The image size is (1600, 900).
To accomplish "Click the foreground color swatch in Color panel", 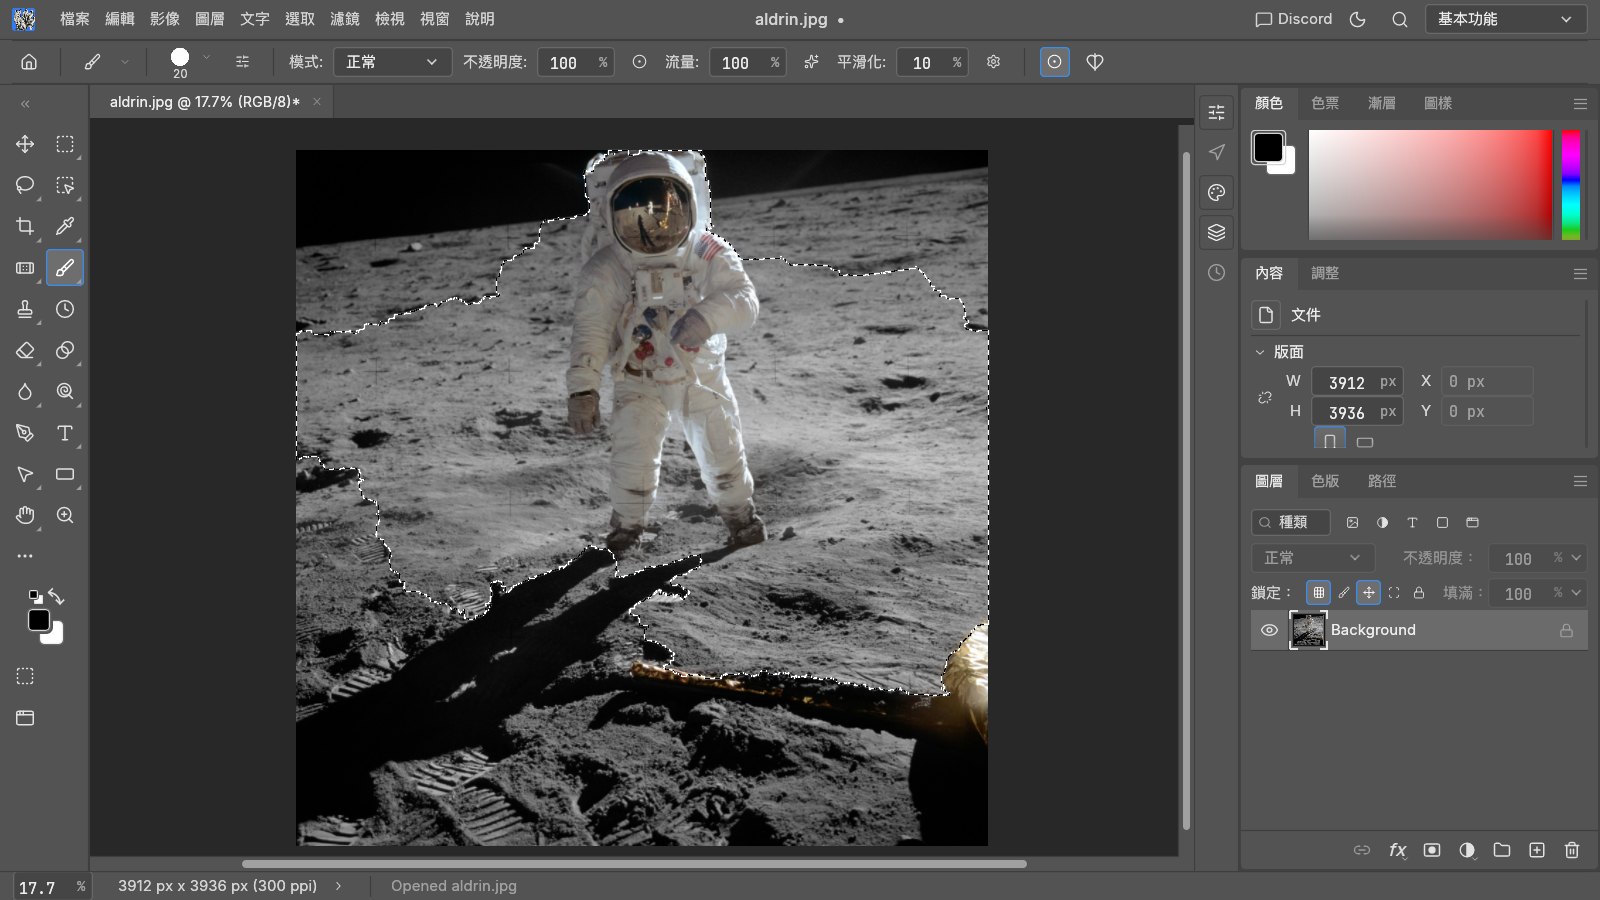I will pyautogui.click(x=1268, y=147).
